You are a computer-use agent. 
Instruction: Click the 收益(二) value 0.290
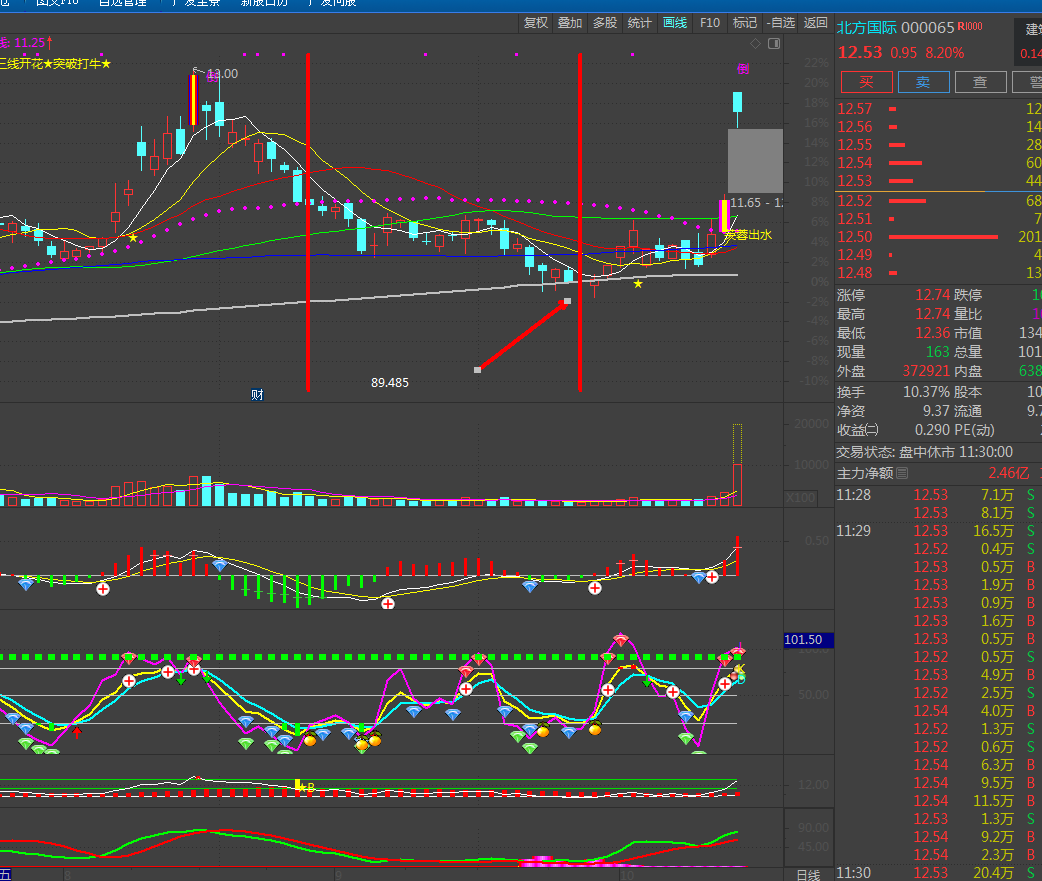click(932, 430)
